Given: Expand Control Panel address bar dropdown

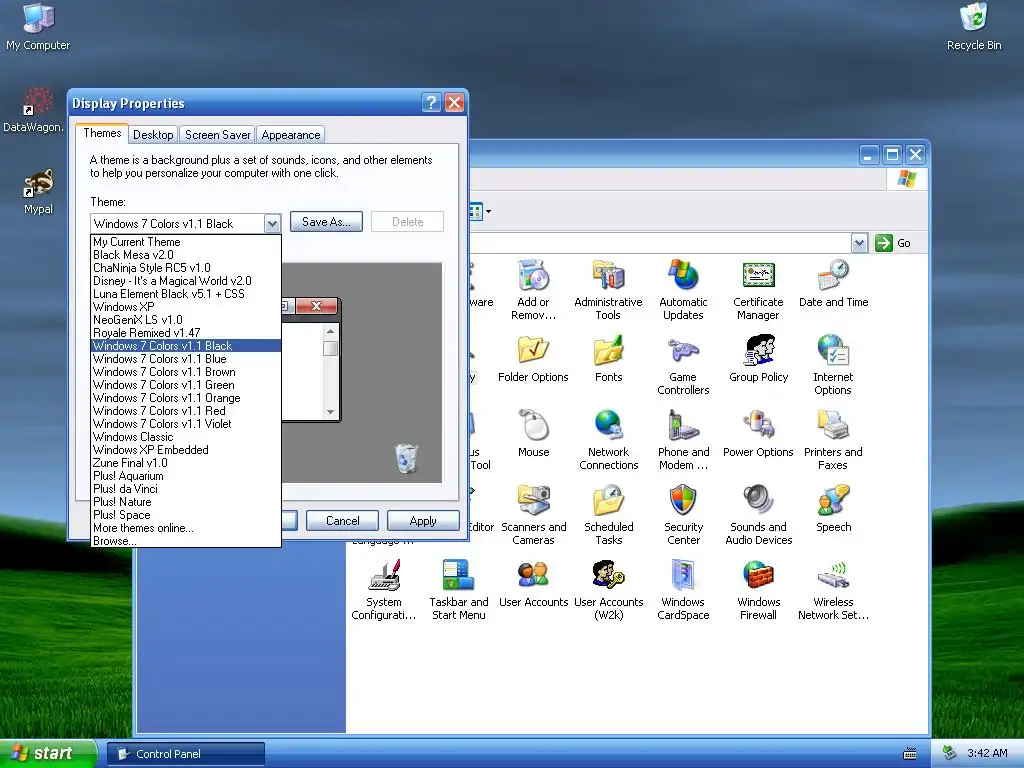Looking at the screenshot, I should [859, 243].
